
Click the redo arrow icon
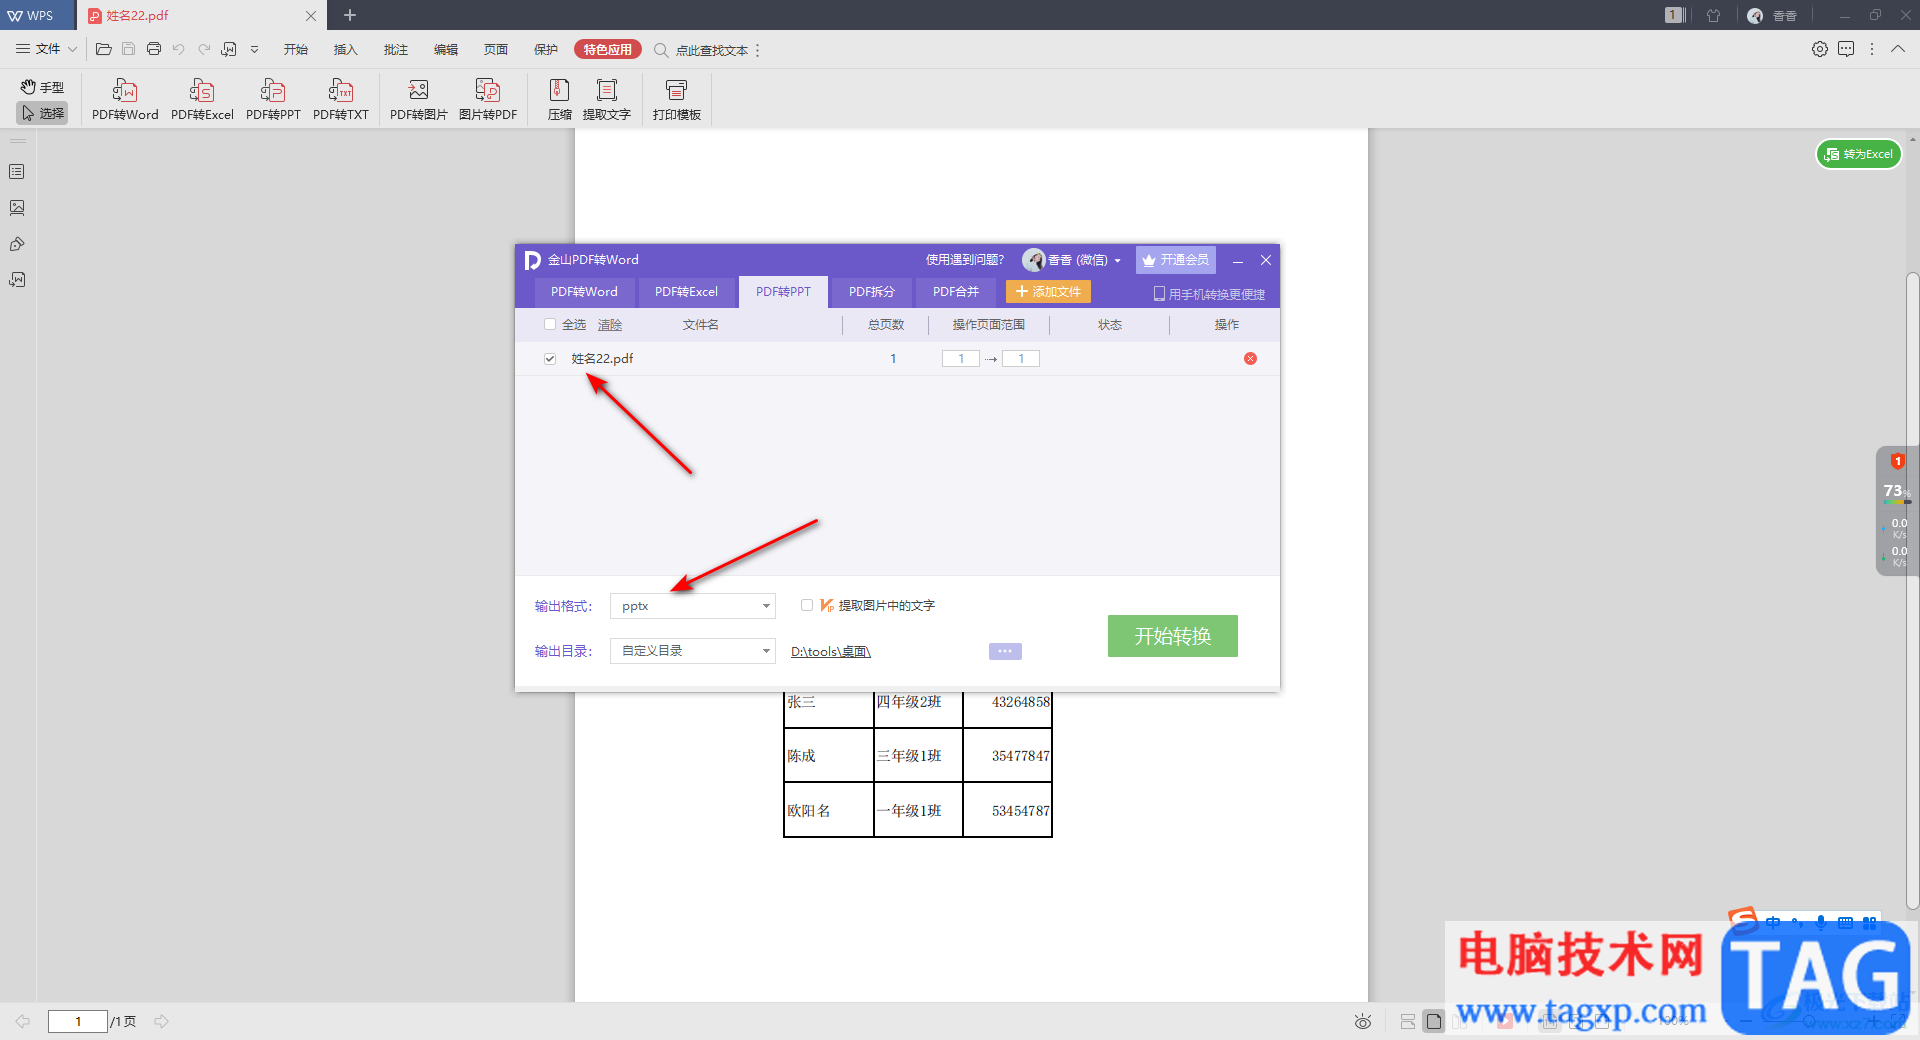204,49
